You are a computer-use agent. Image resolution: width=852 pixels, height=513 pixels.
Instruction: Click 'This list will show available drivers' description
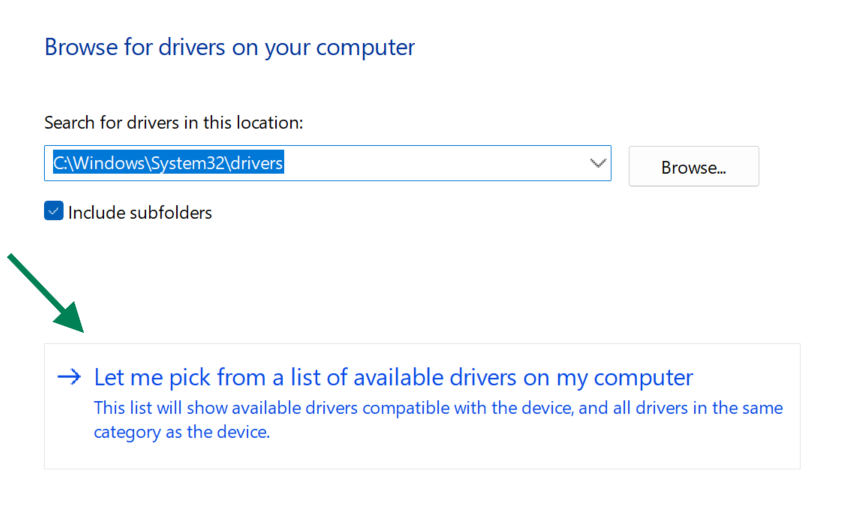(x=438, y=420)
